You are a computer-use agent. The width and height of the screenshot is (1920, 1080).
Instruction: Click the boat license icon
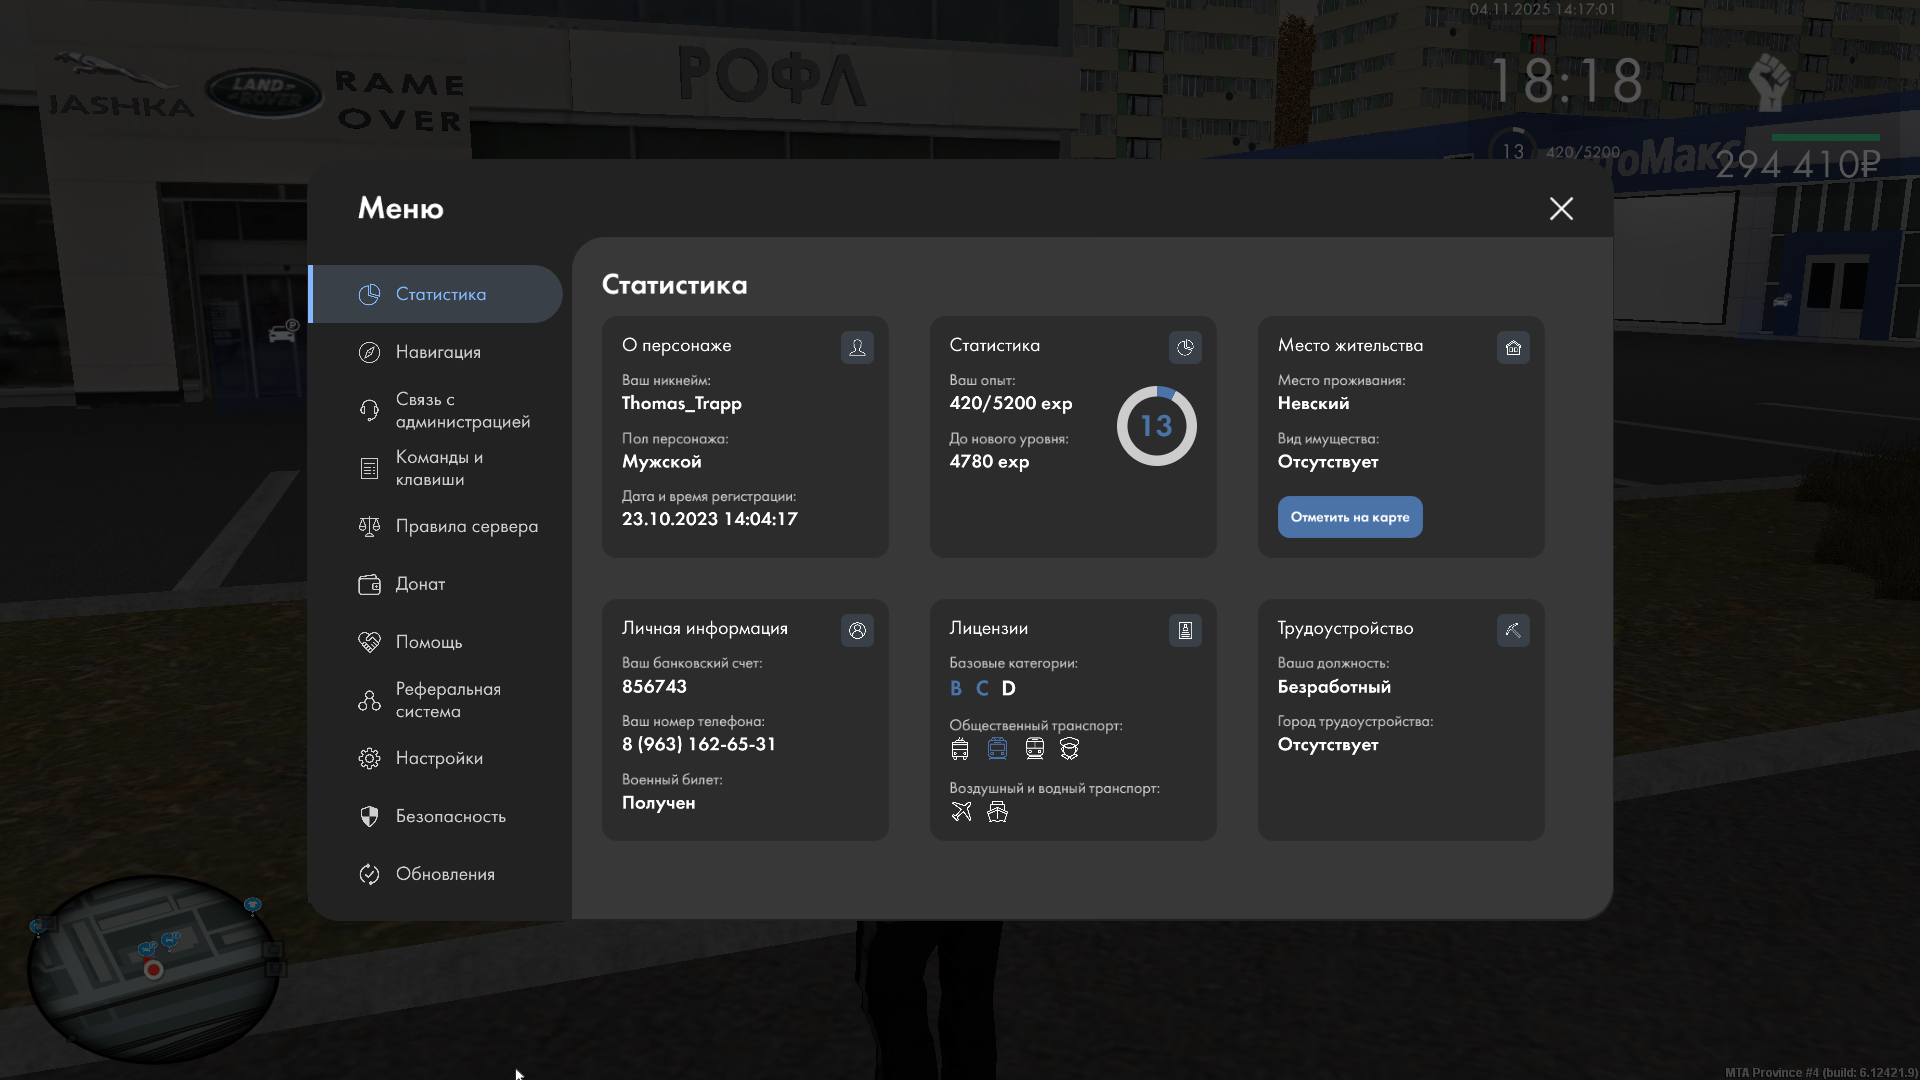point(997,812)
